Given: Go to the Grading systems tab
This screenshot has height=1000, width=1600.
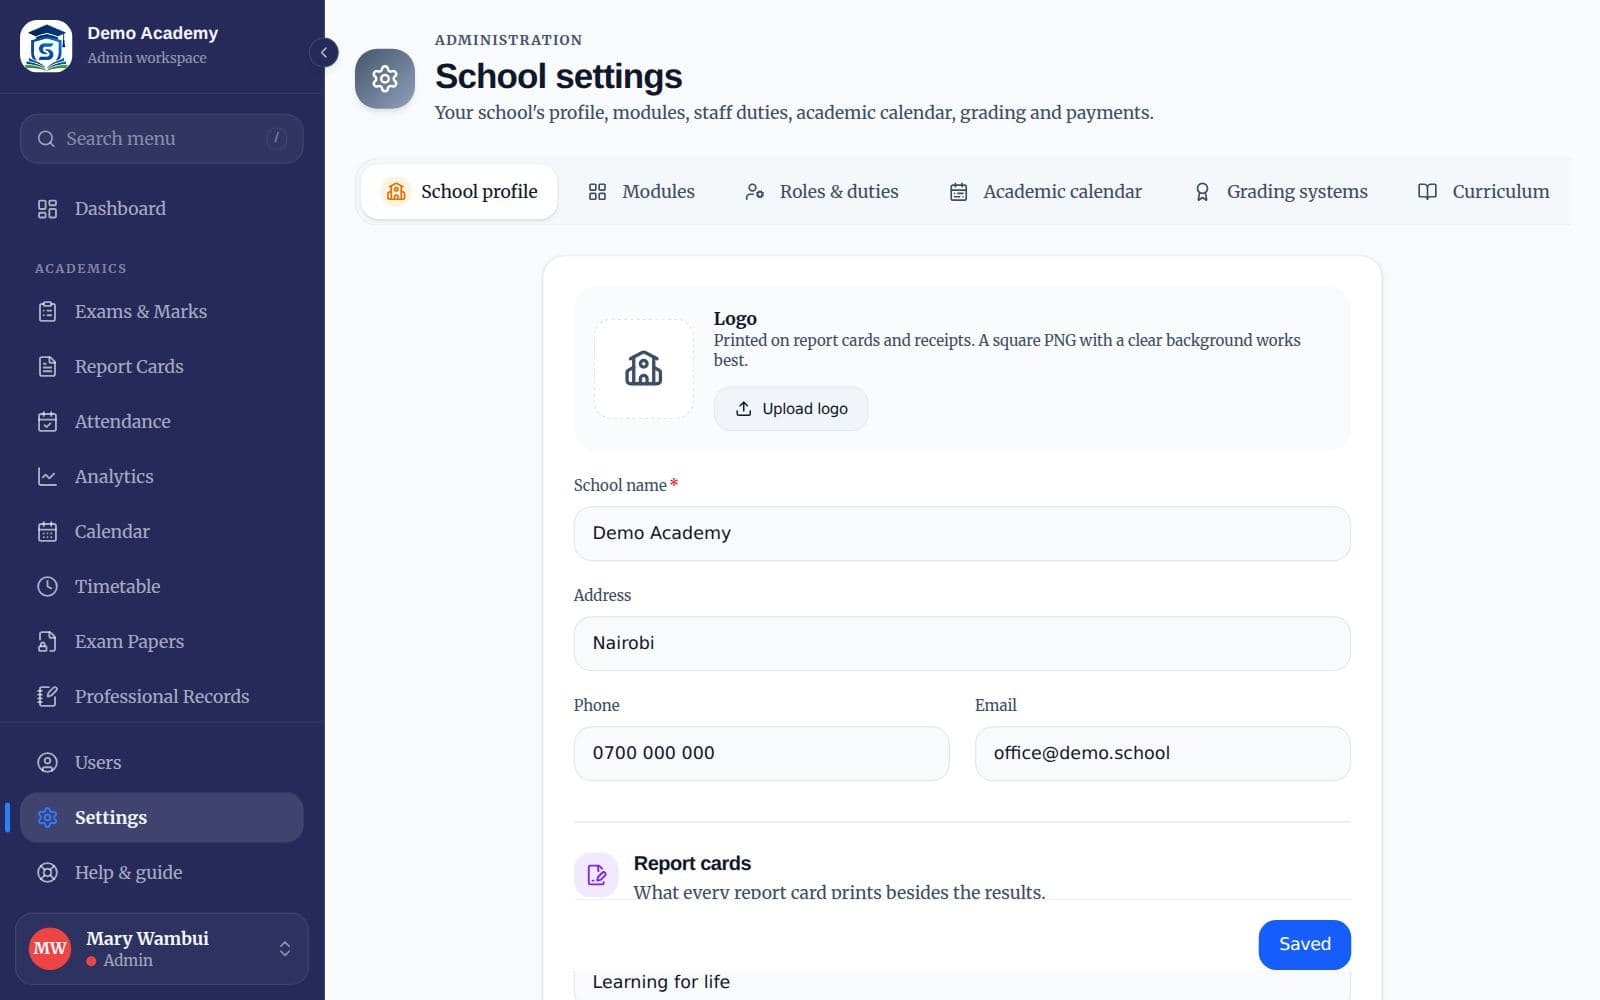Looking at the screenshot, I should click(1281, 192).
